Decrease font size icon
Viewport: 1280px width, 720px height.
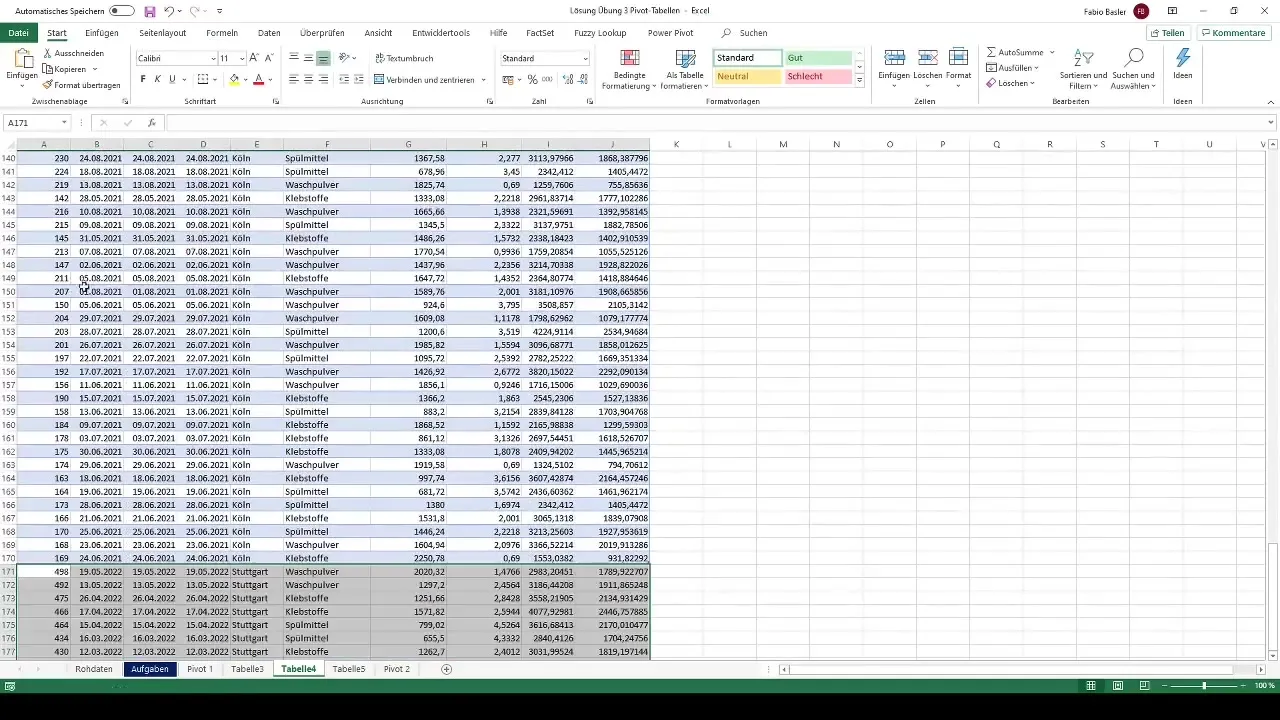click(x=269, y=58)
